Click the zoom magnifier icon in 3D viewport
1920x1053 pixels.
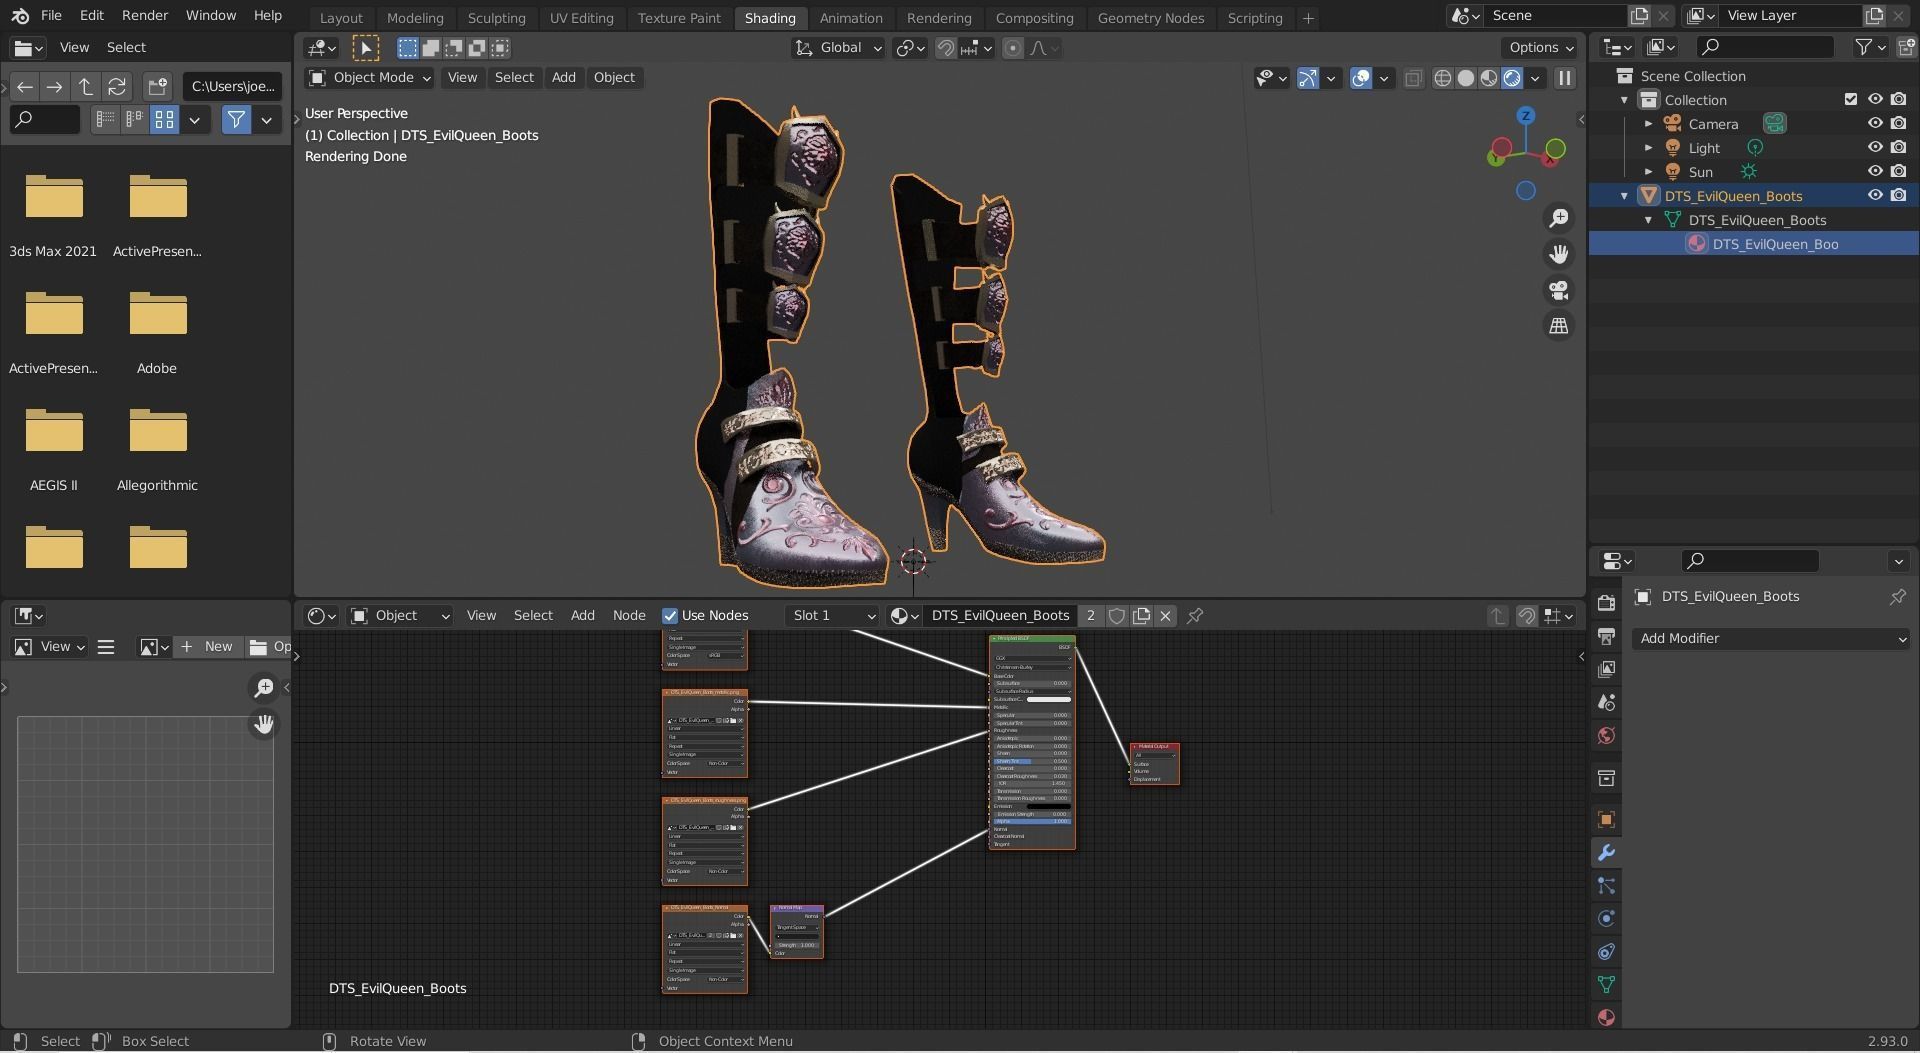[x=1558, y=219]
